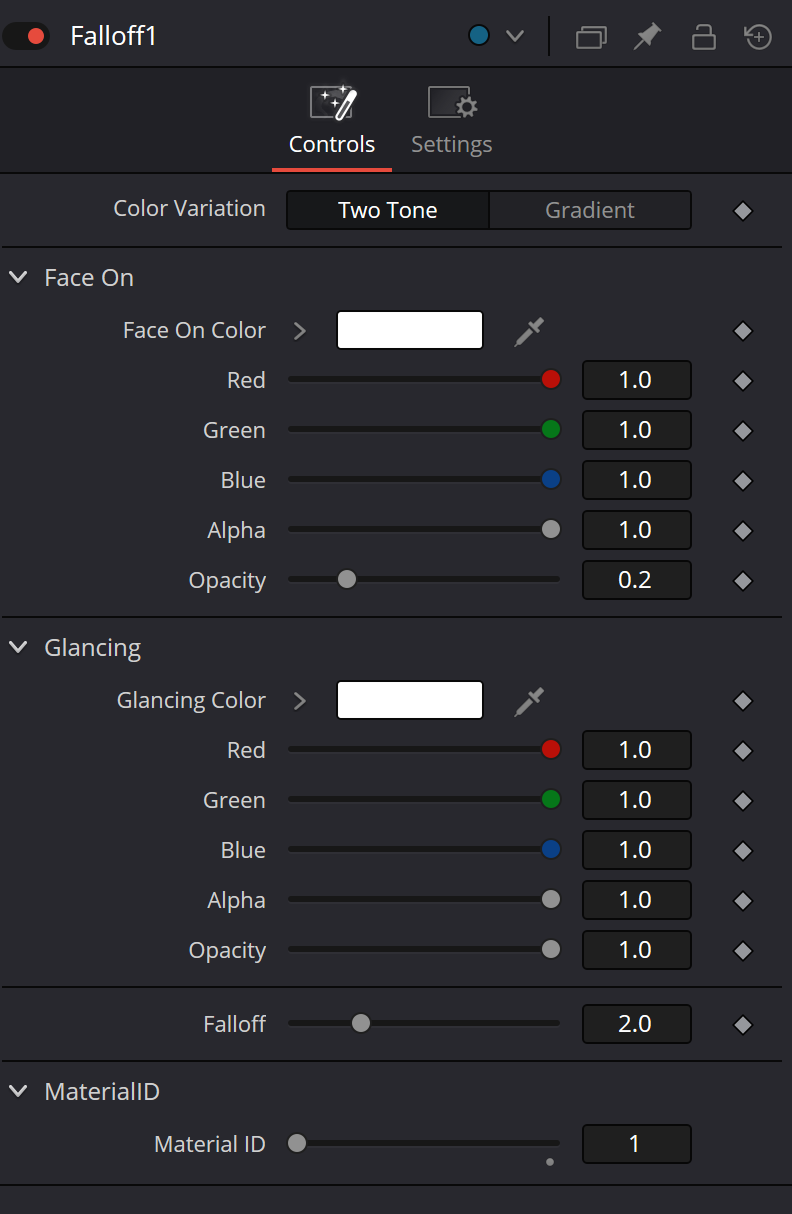
Task: Keyframe the Face On Green parameter
Action: 742,431
